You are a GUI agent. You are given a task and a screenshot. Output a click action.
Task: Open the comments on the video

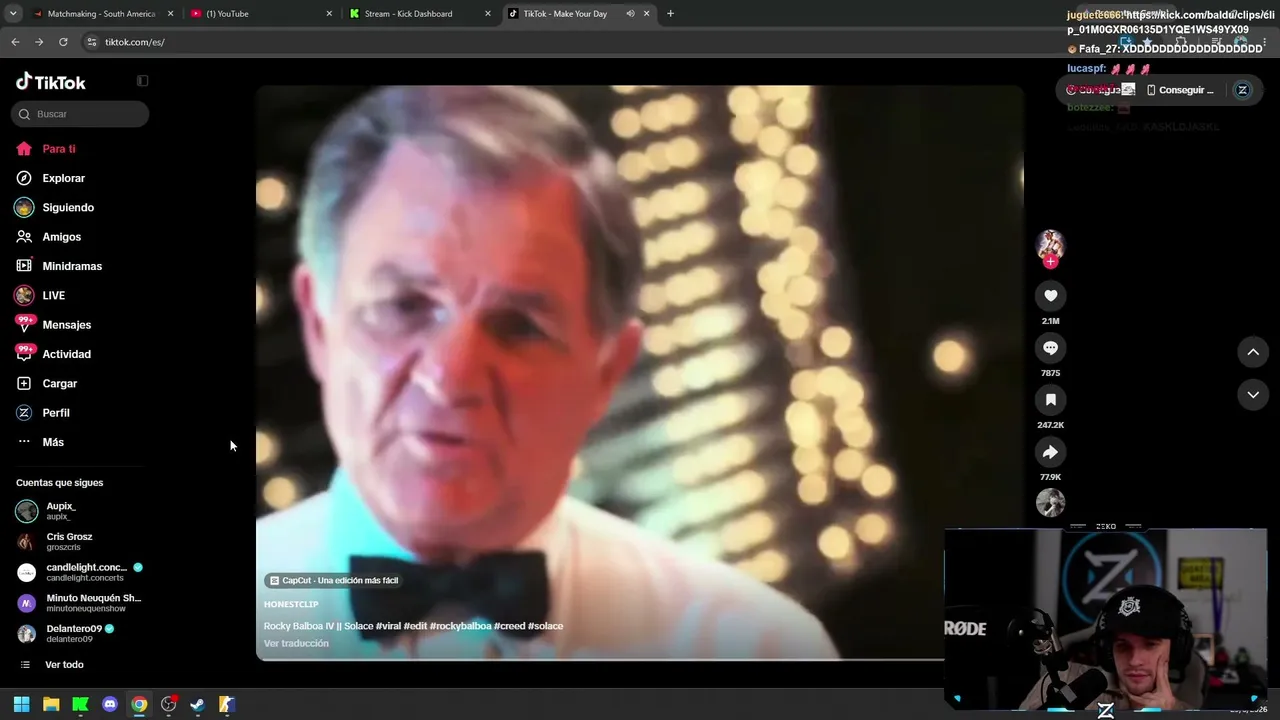coord(1050,348)
